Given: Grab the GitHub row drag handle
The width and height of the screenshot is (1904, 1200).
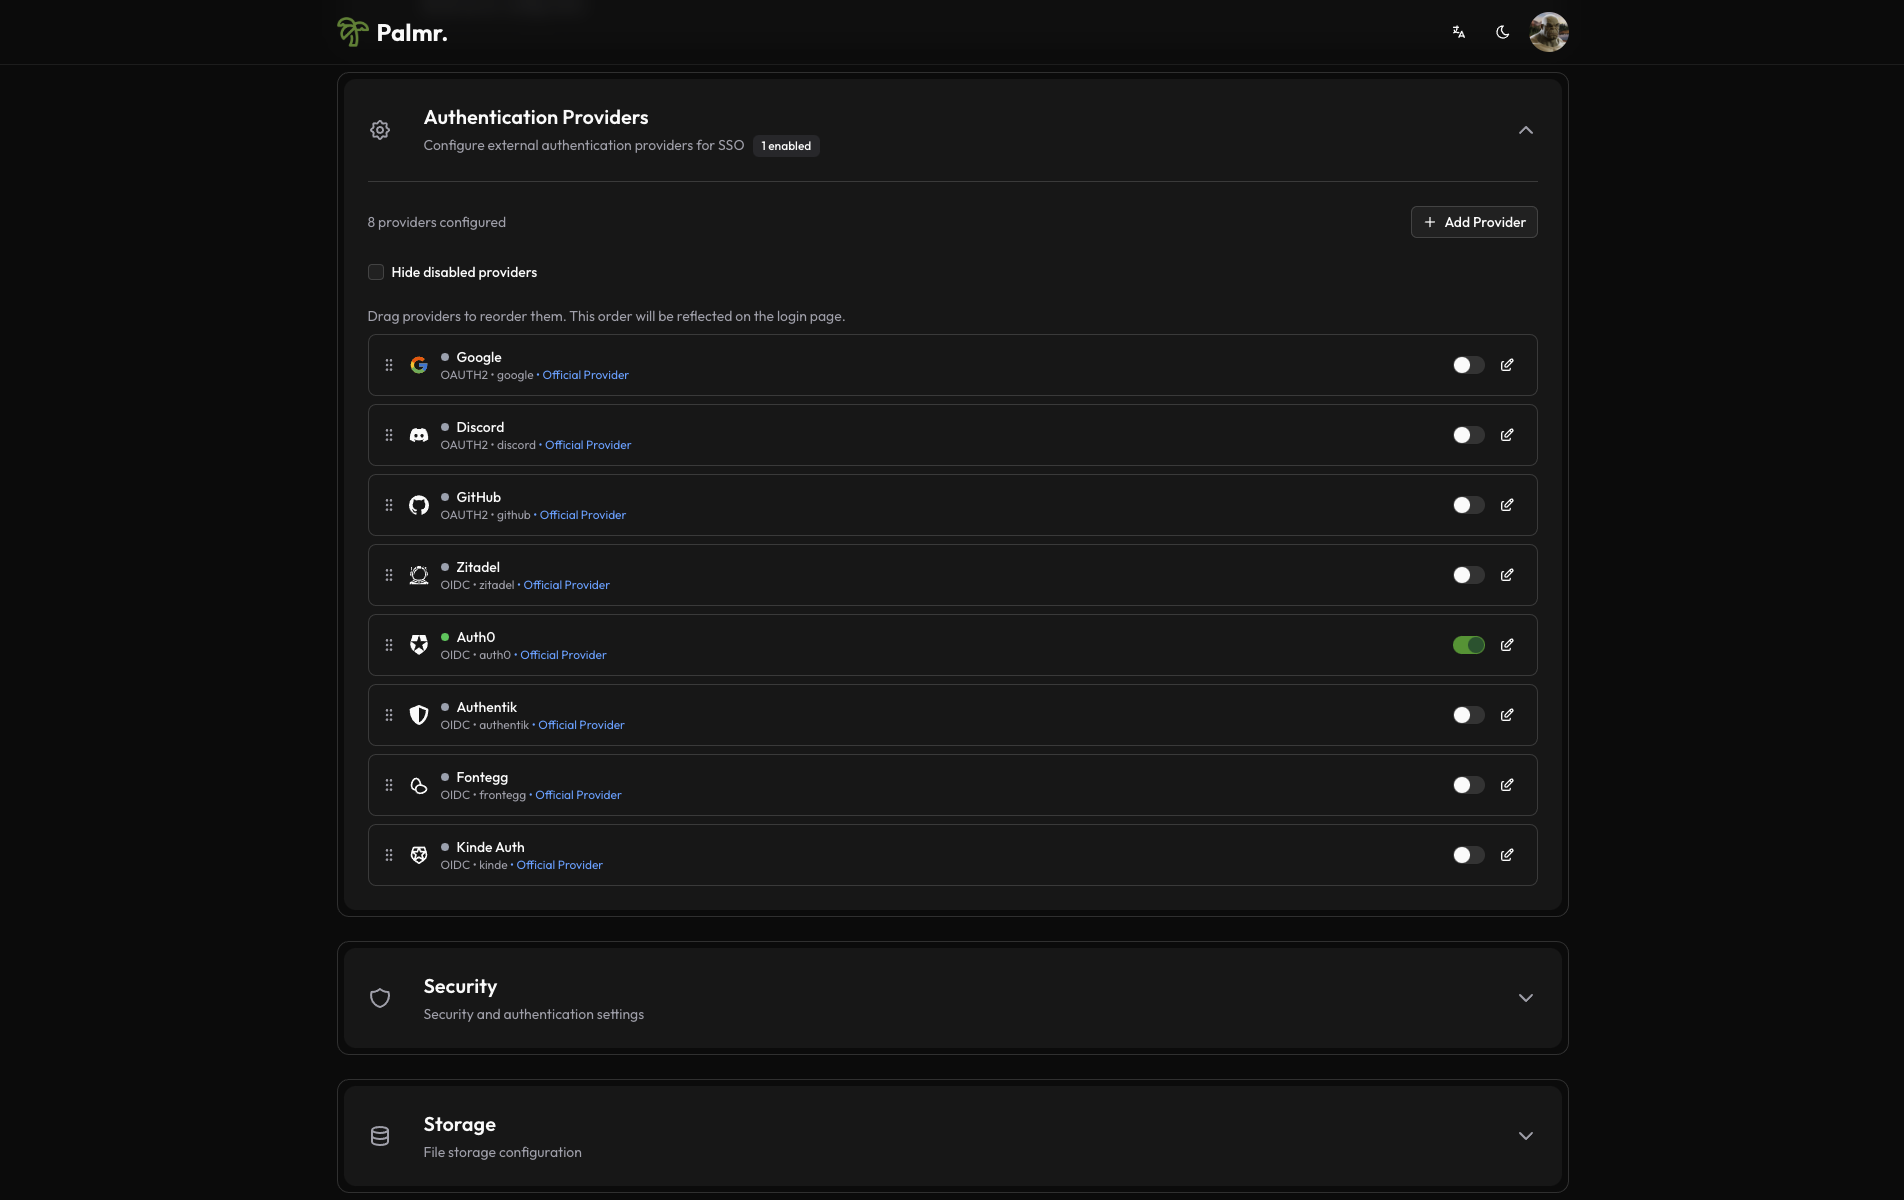Looking at the screenshot, I should [389, 505].
